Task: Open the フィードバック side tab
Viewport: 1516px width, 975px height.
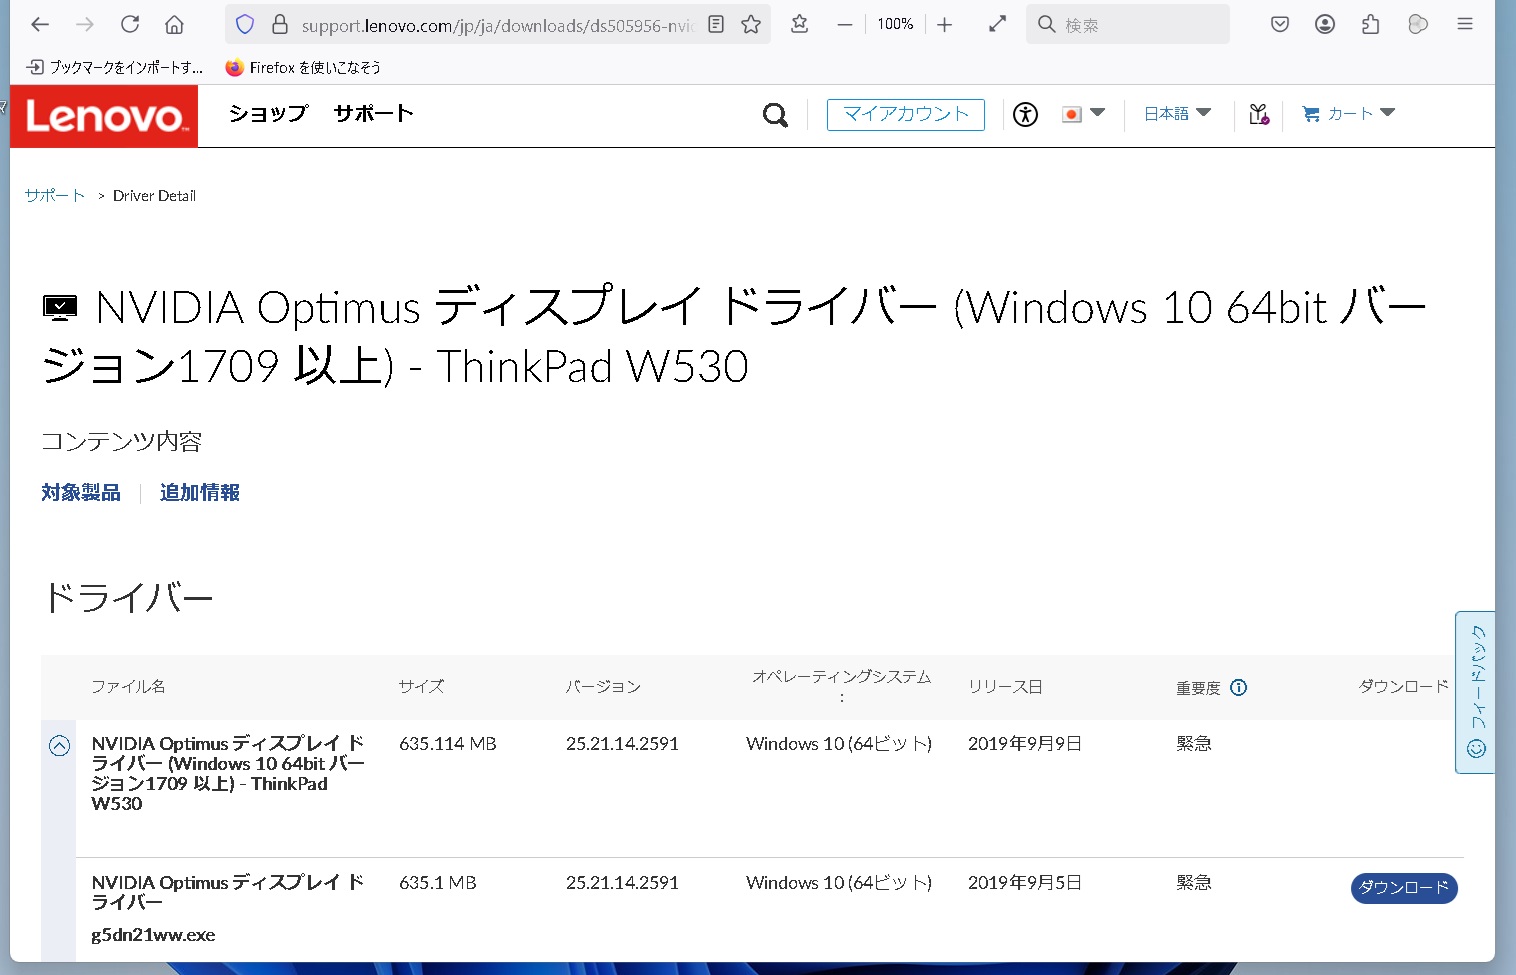Action: tap(1475, 692)
